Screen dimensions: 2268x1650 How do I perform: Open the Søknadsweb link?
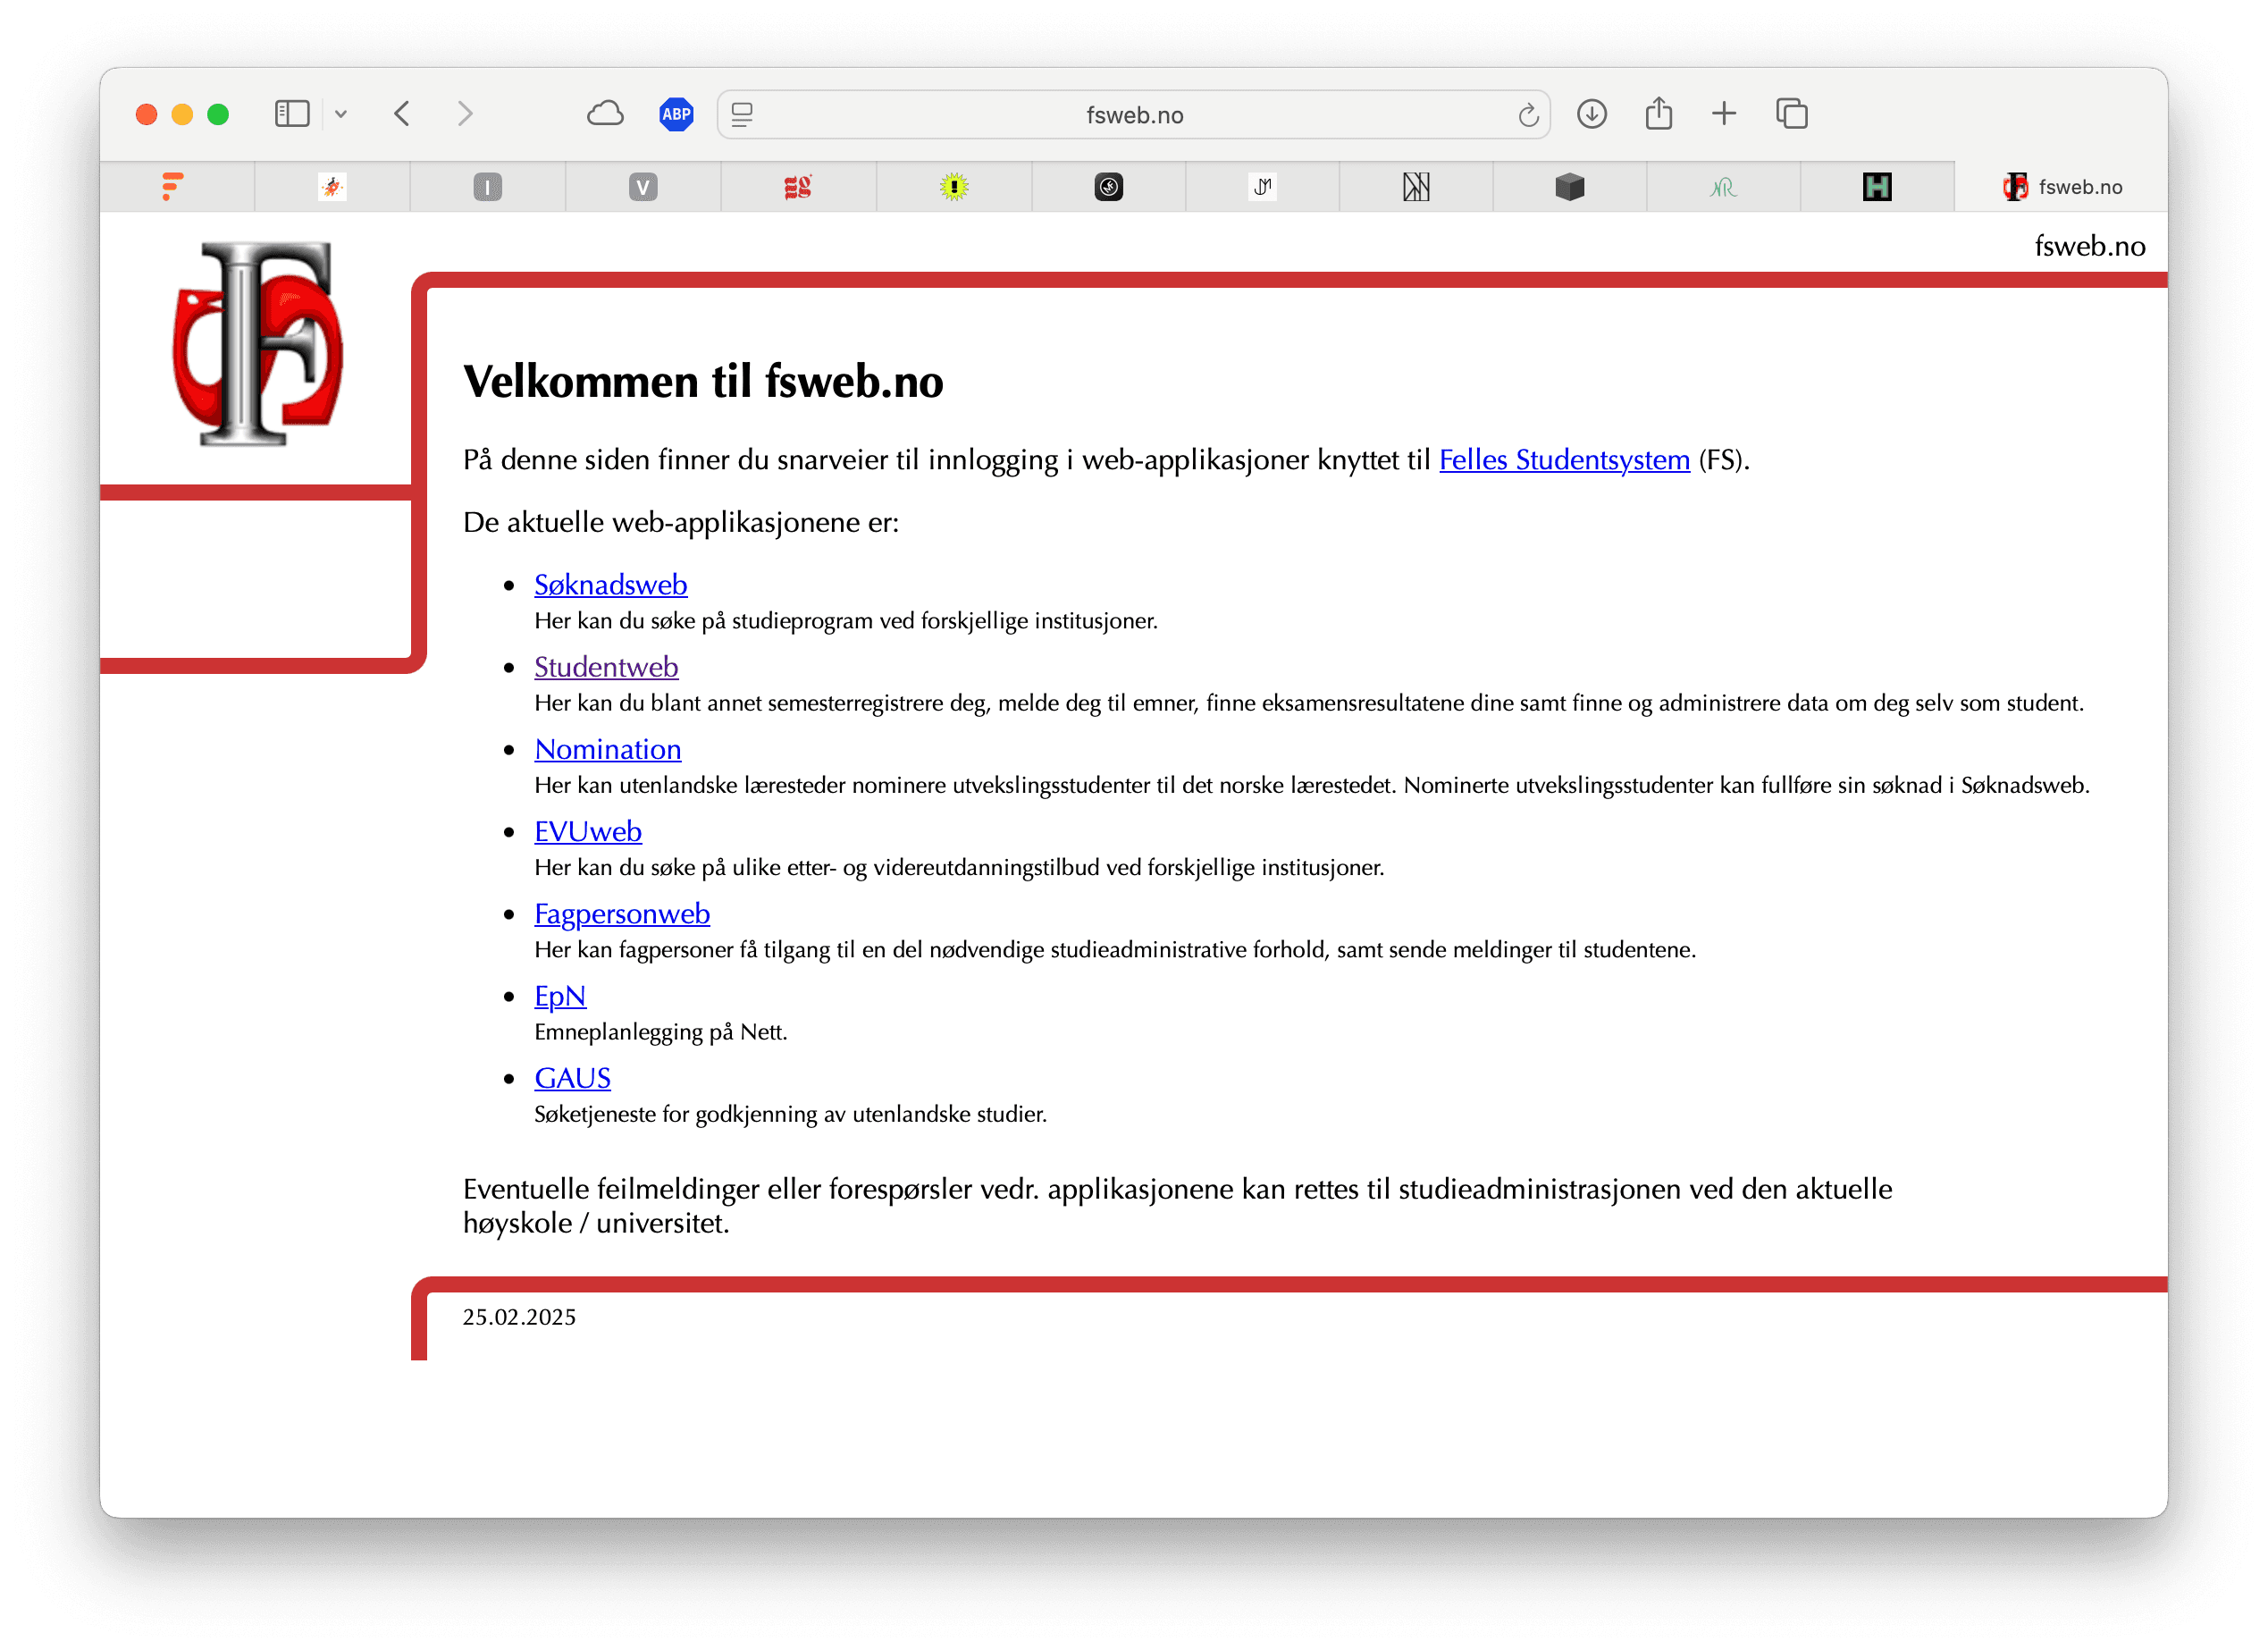(x=610, y=585)
